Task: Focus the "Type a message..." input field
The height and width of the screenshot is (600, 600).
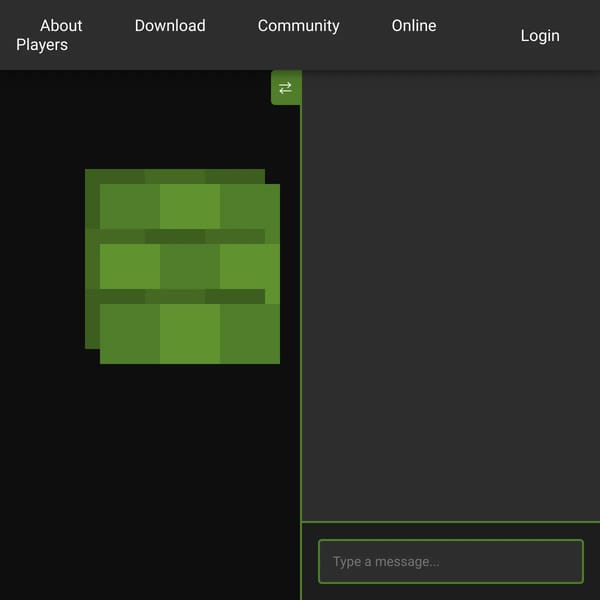Action: point(451,561)
